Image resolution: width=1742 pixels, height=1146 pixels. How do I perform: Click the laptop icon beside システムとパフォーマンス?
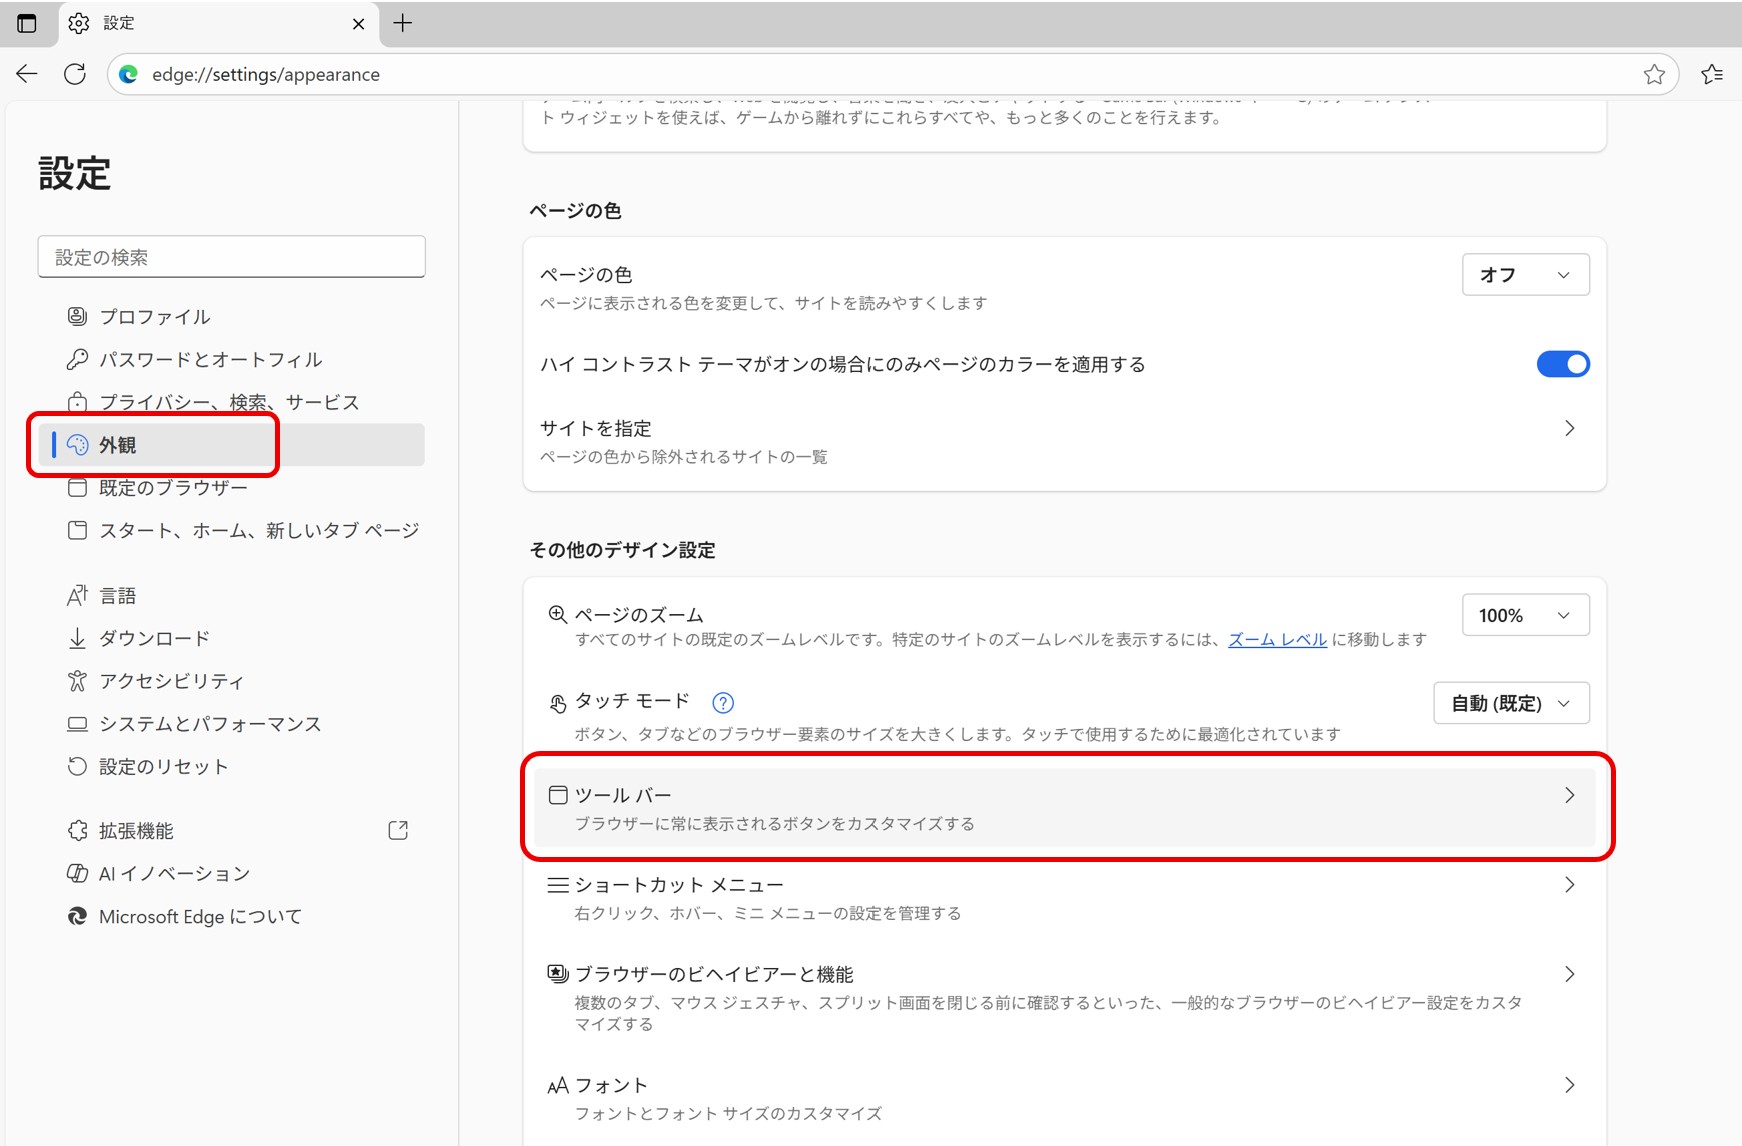[x=77, y=724]
